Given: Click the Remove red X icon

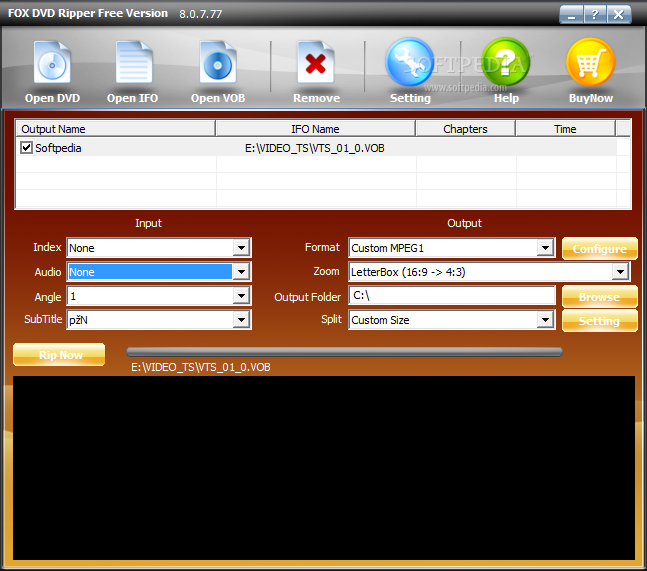Looking at the screenshot, I should pos(316,63).
